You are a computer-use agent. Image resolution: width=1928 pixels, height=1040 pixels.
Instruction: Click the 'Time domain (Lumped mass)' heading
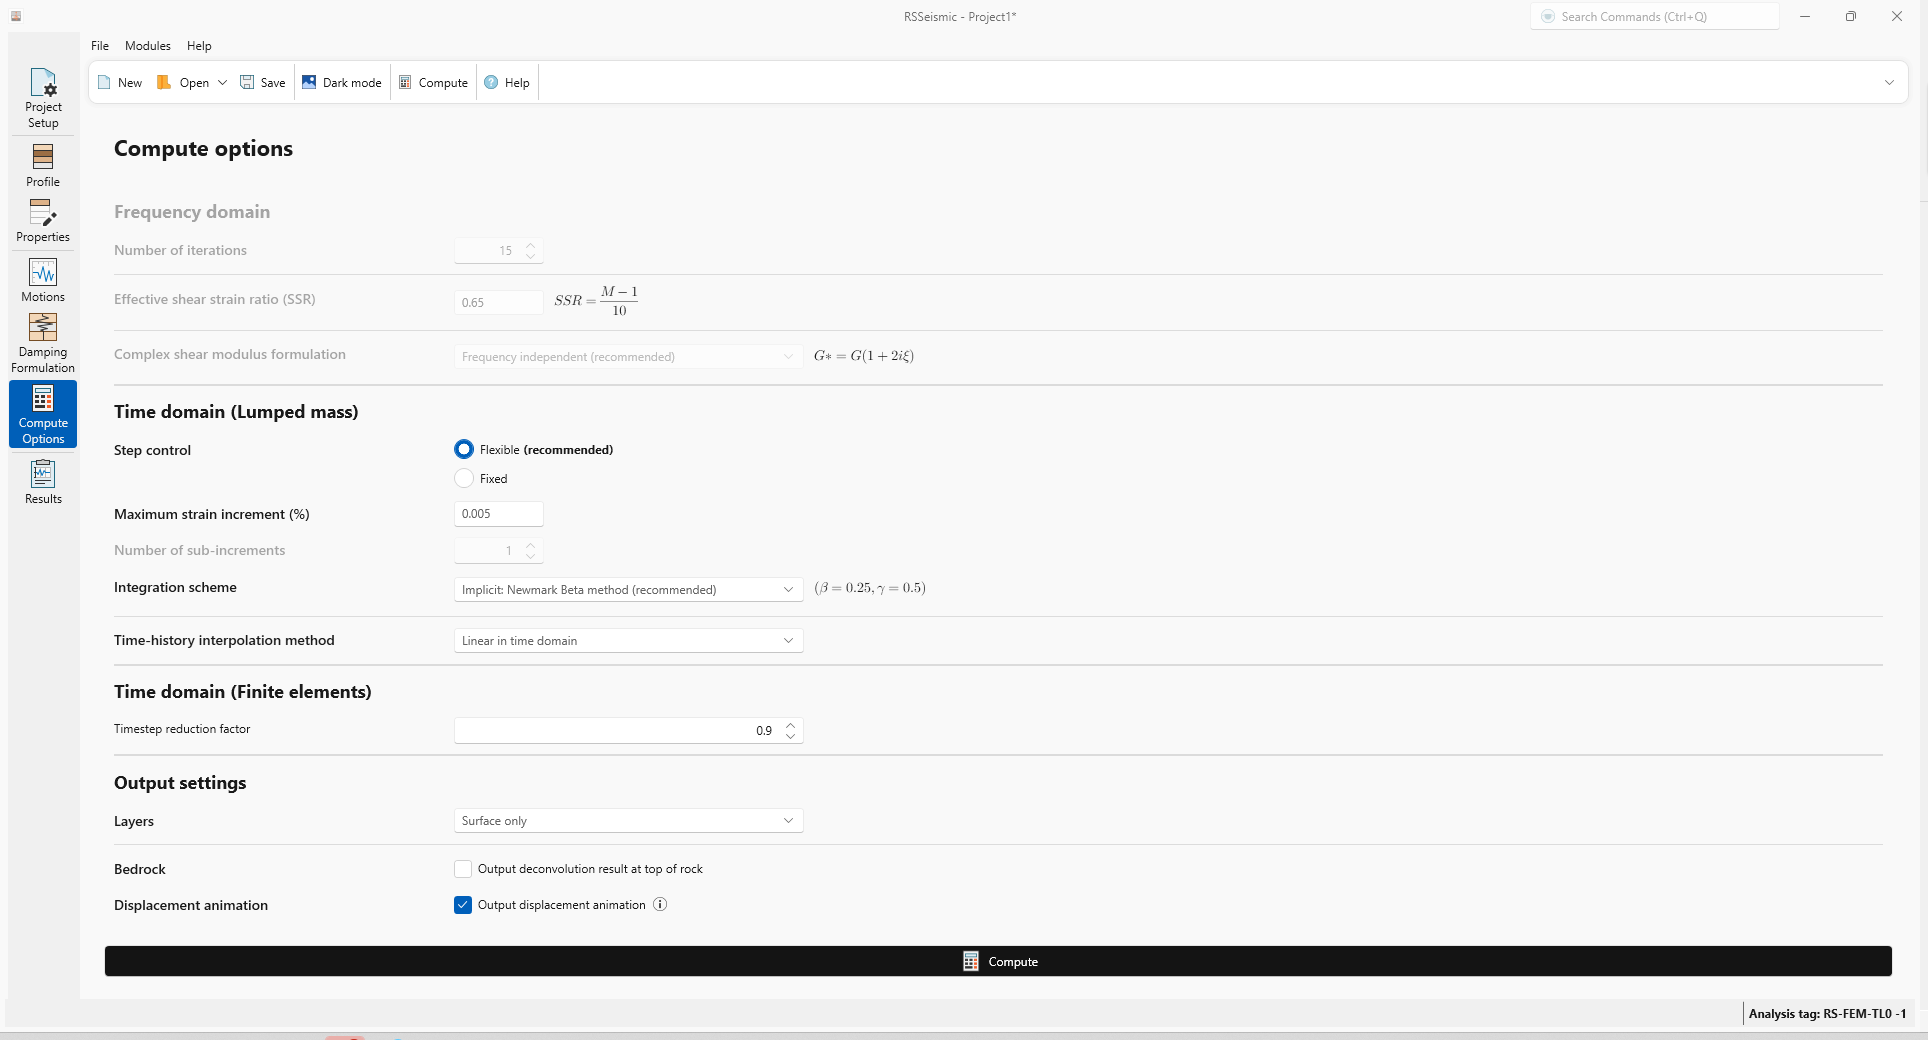pos(236,412)
